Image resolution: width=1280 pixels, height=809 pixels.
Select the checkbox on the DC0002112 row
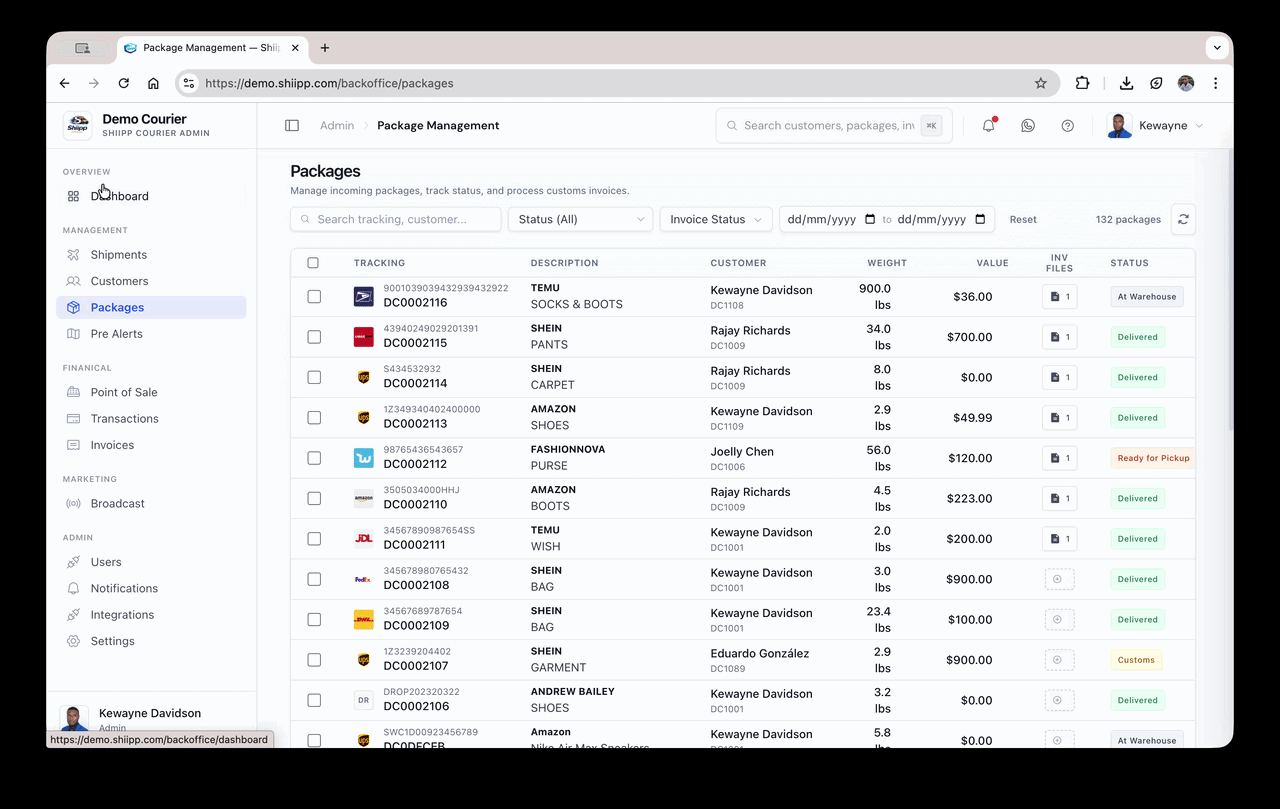(314, 458)
